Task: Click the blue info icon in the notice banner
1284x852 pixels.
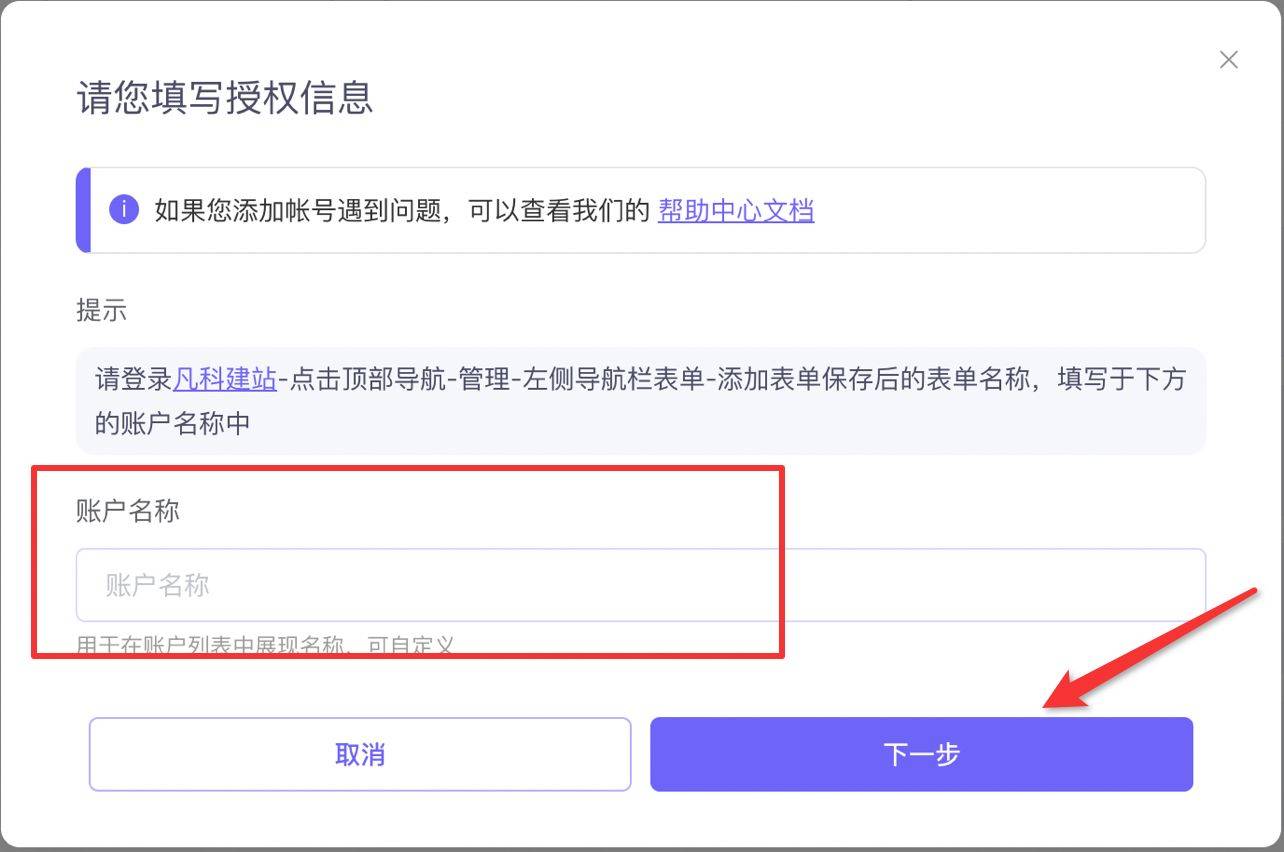Action: point(124,210)
